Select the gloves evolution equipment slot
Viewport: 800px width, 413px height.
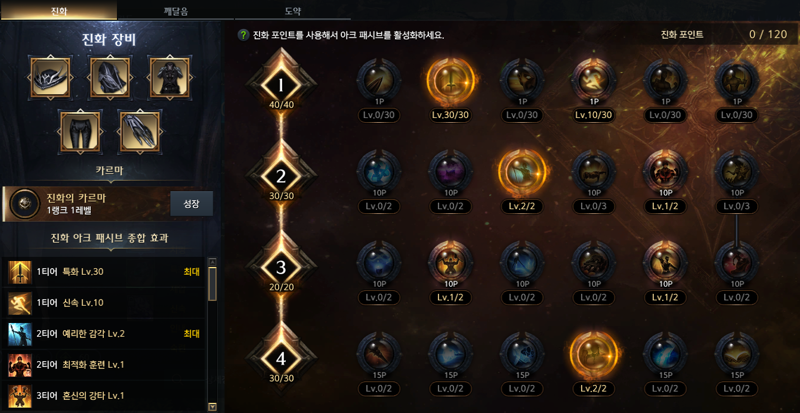point(139,132)
